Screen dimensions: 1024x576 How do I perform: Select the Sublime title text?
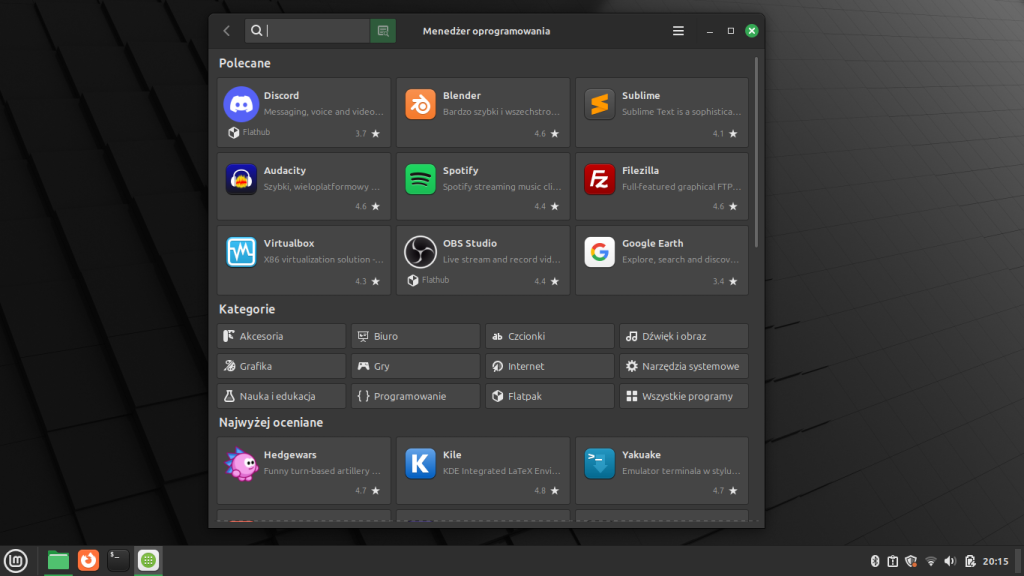pyautogui.click(x=641, y=95)
